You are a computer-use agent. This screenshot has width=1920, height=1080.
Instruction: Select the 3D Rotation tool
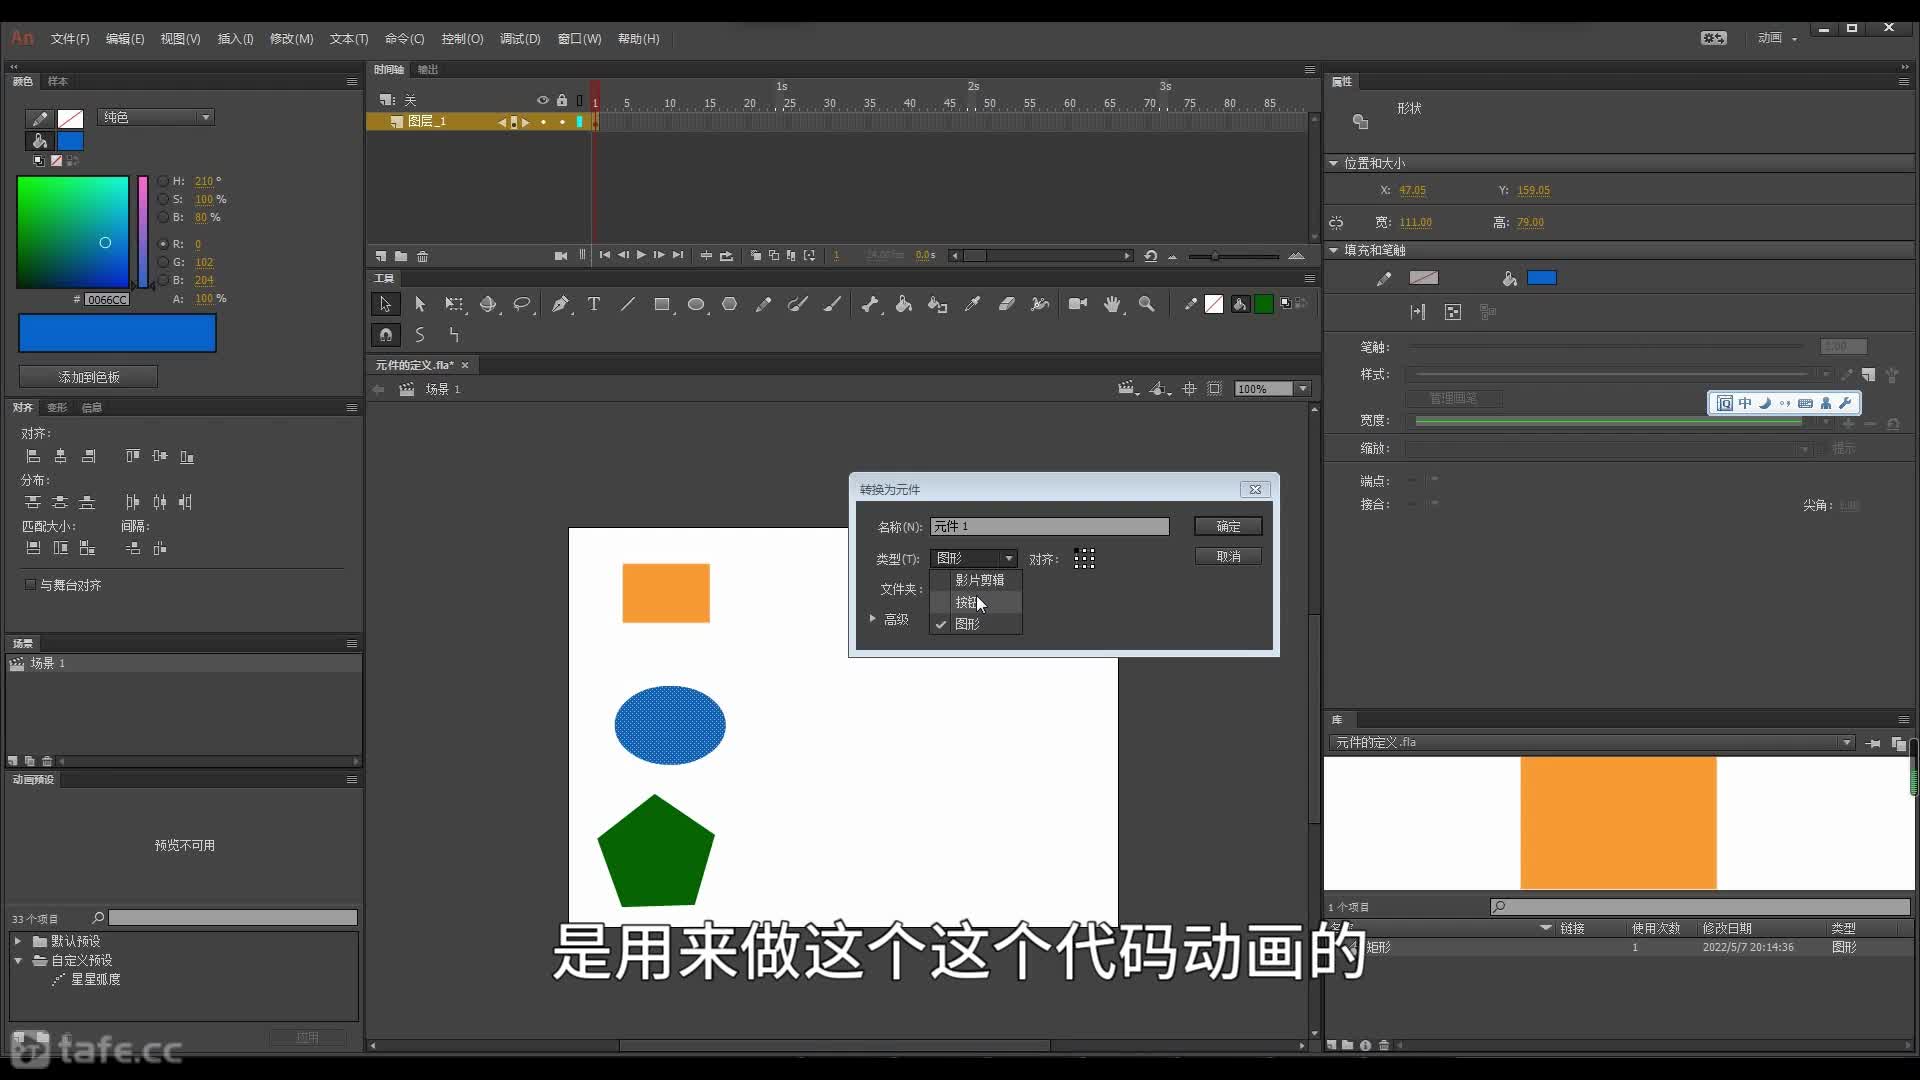point(488,304)
